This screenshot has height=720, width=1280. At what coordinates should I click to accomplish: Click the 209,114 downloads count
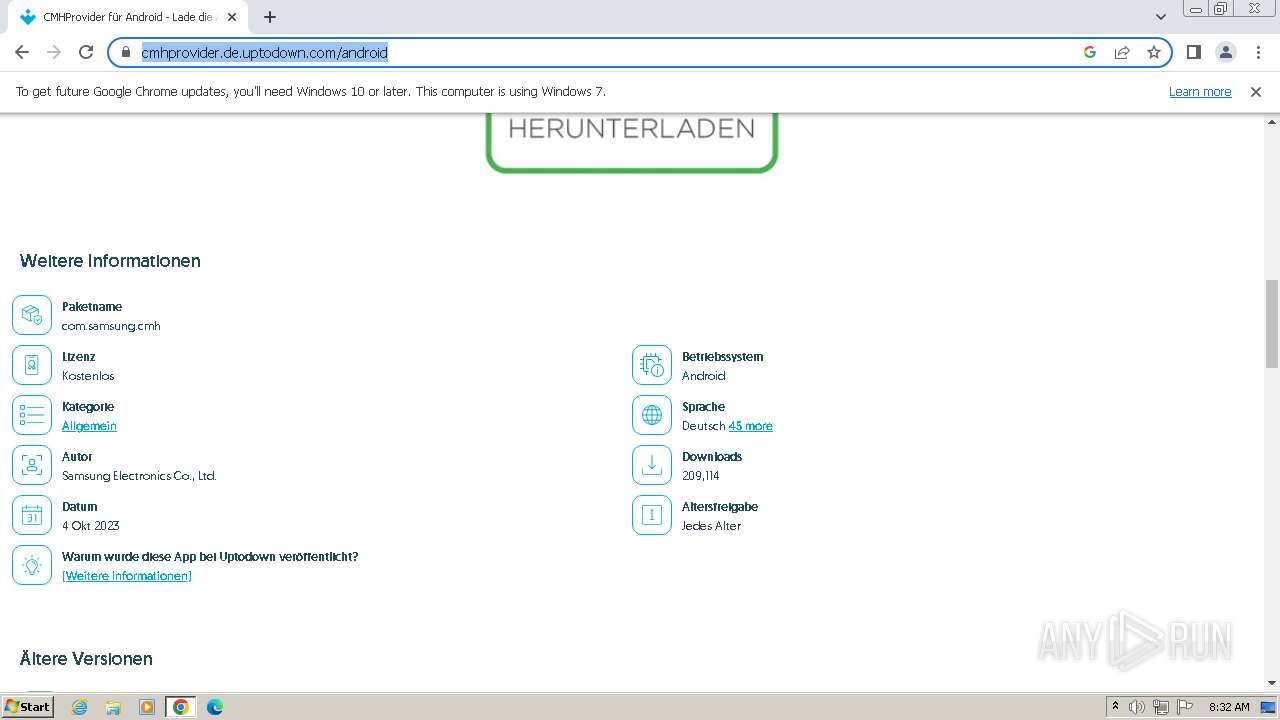pyautogui.click(x=700, y=476)
